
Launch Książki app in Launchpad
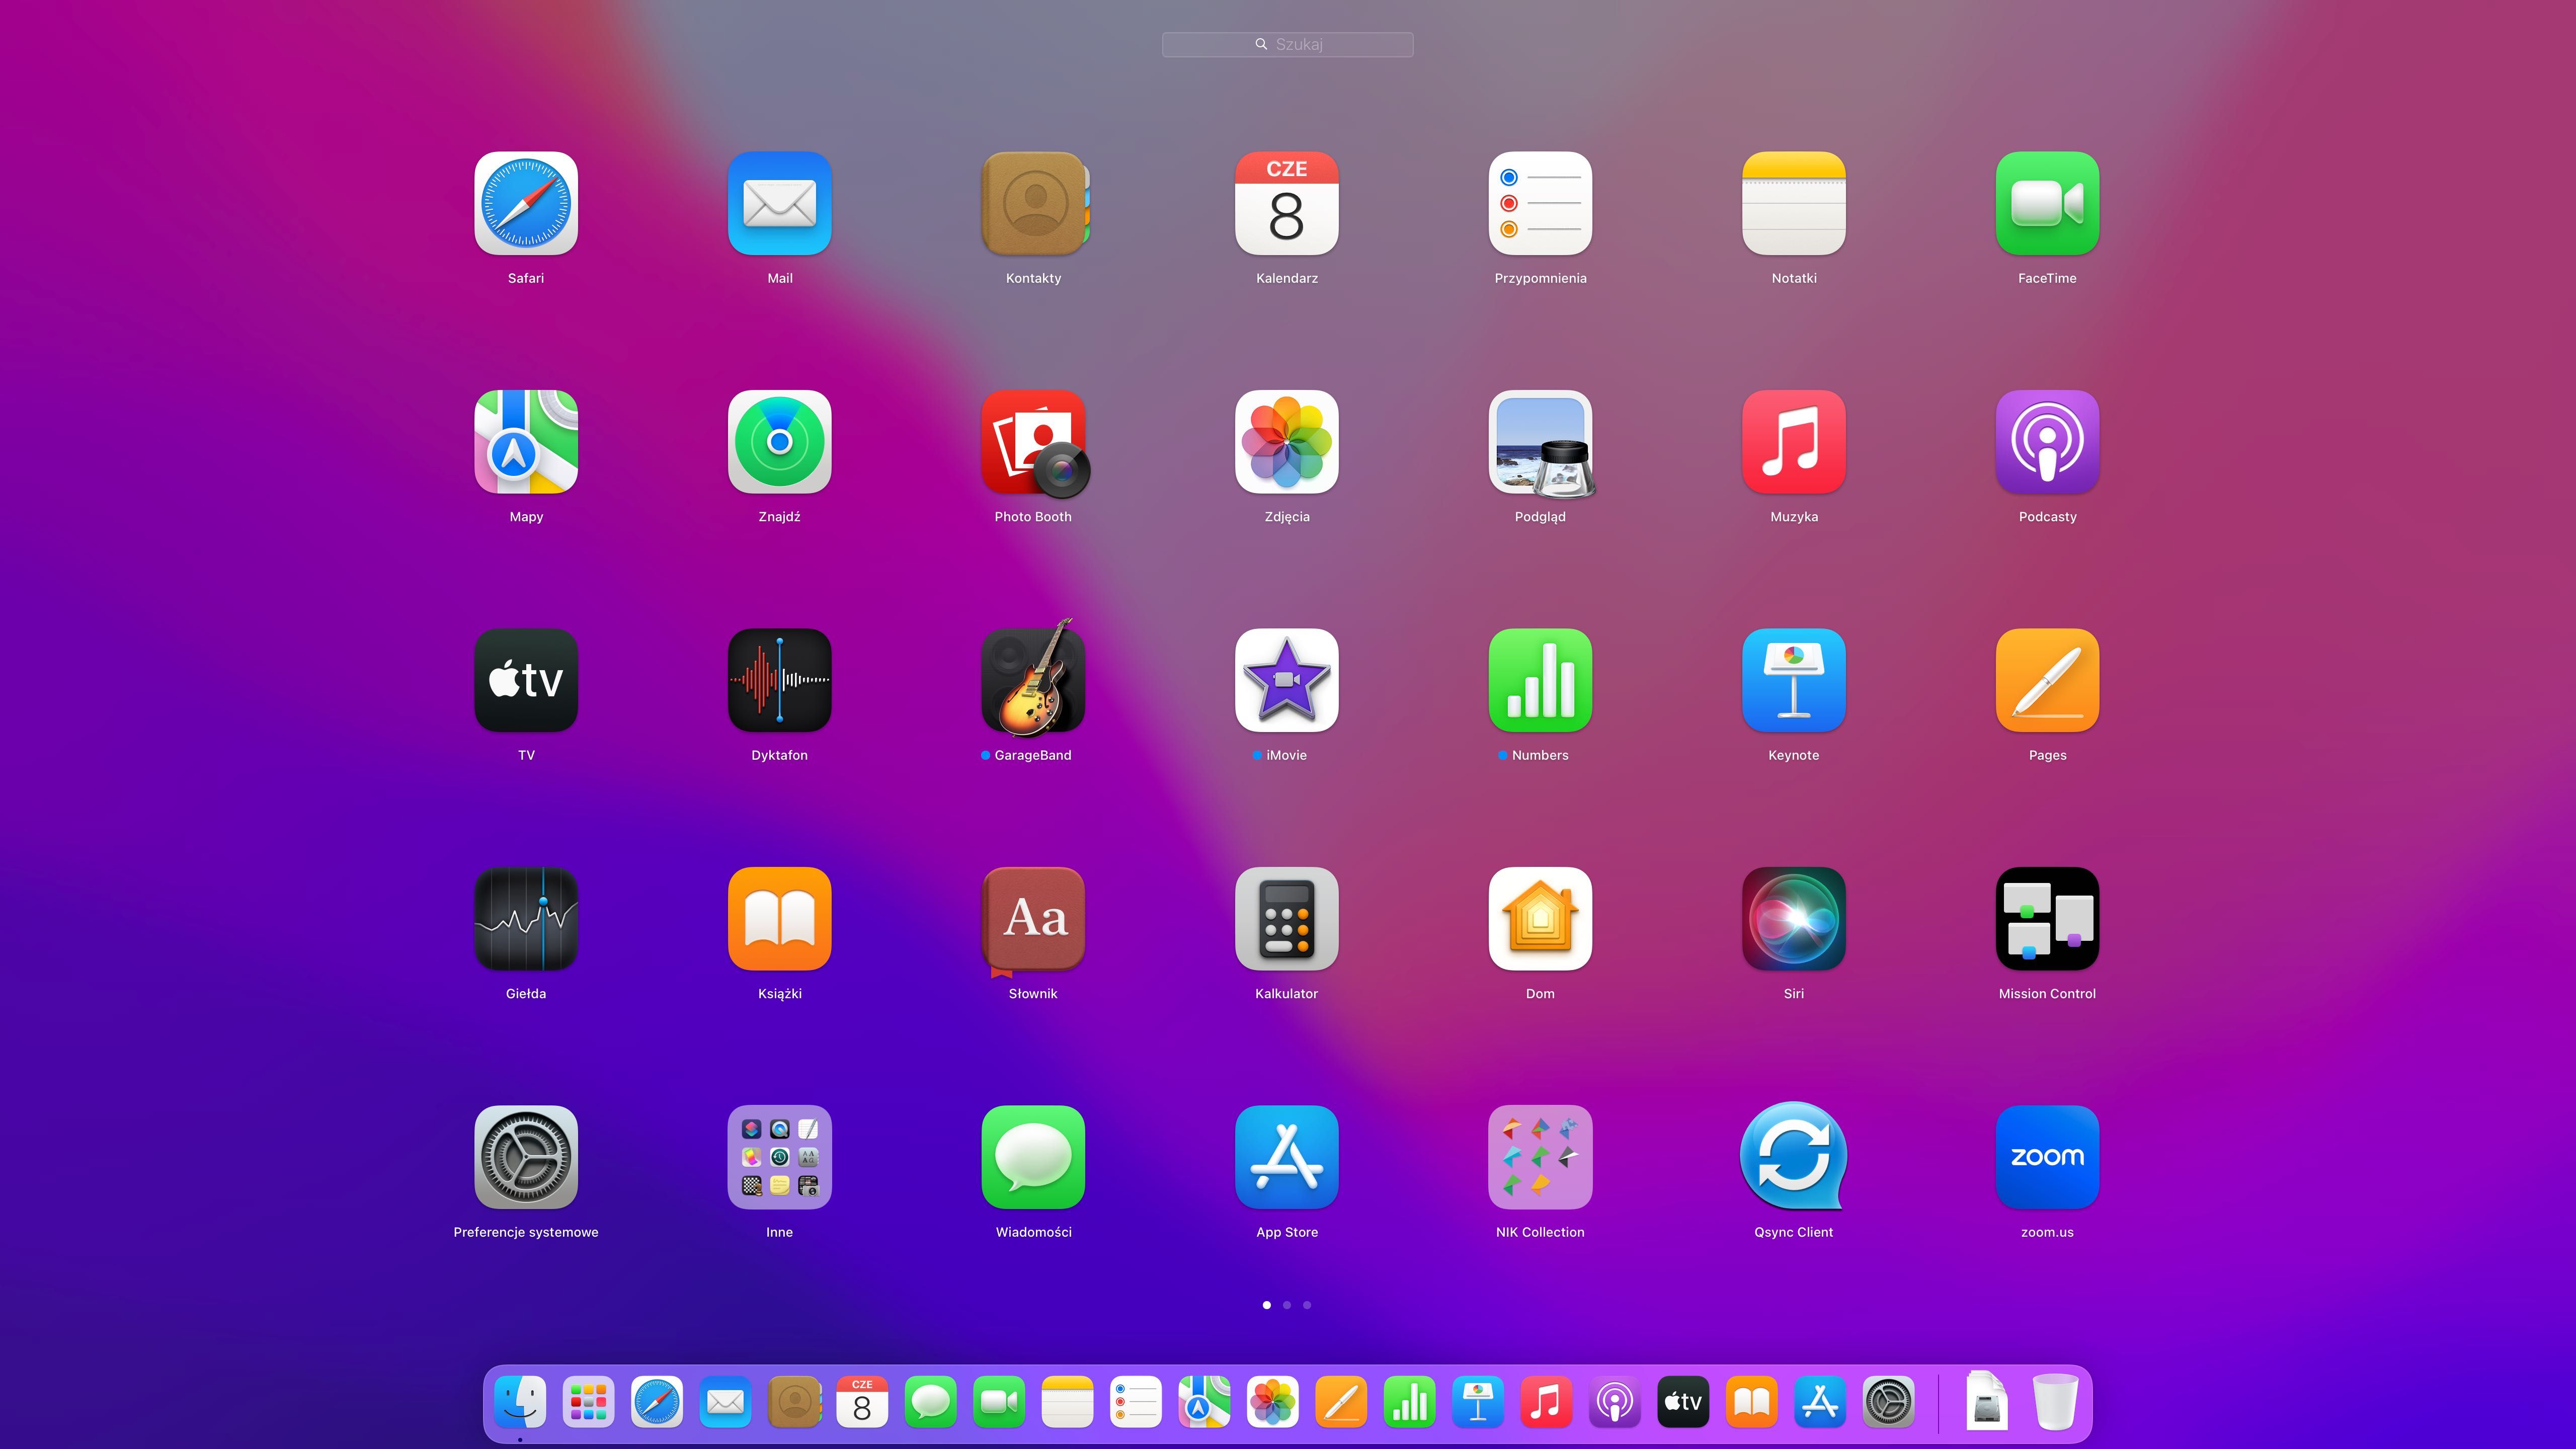[x=780, y=919]
